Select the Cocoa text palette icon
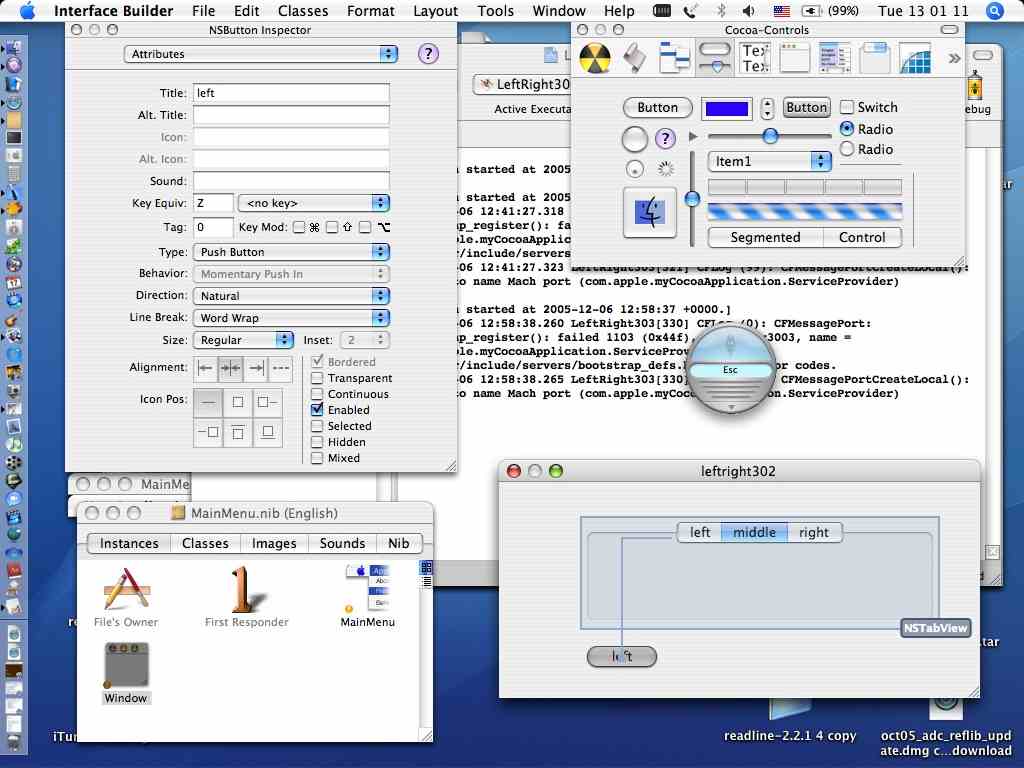 coord(755,58)
